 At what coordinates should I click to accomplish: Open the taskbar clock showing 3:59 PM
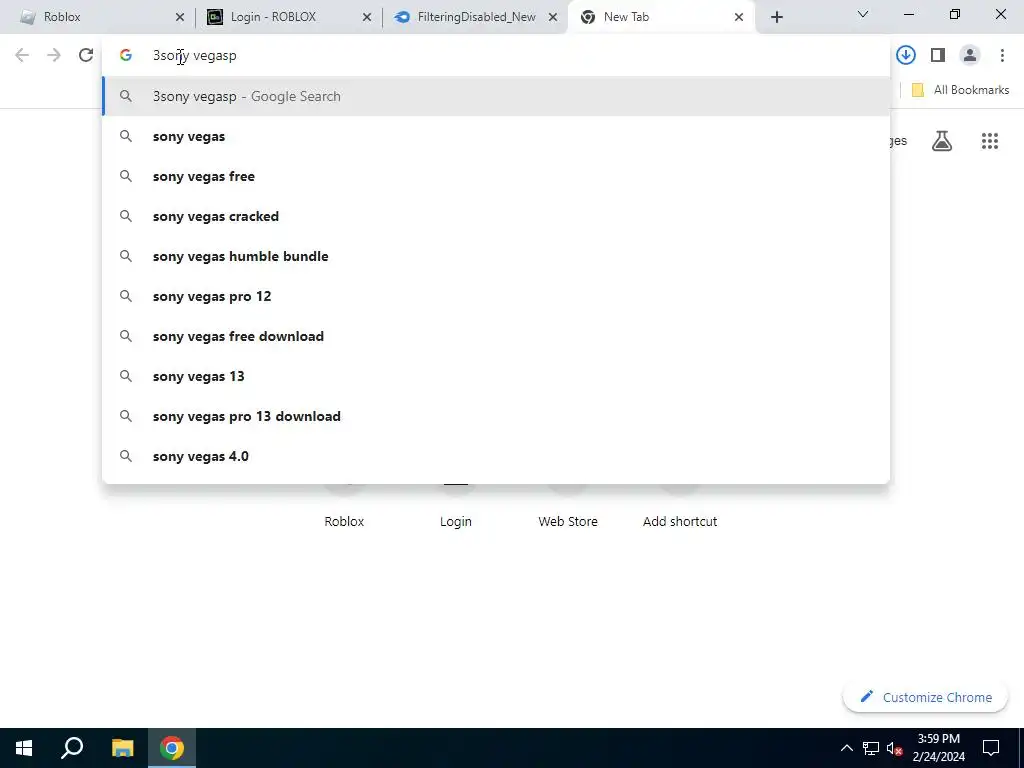pos(938,748)
